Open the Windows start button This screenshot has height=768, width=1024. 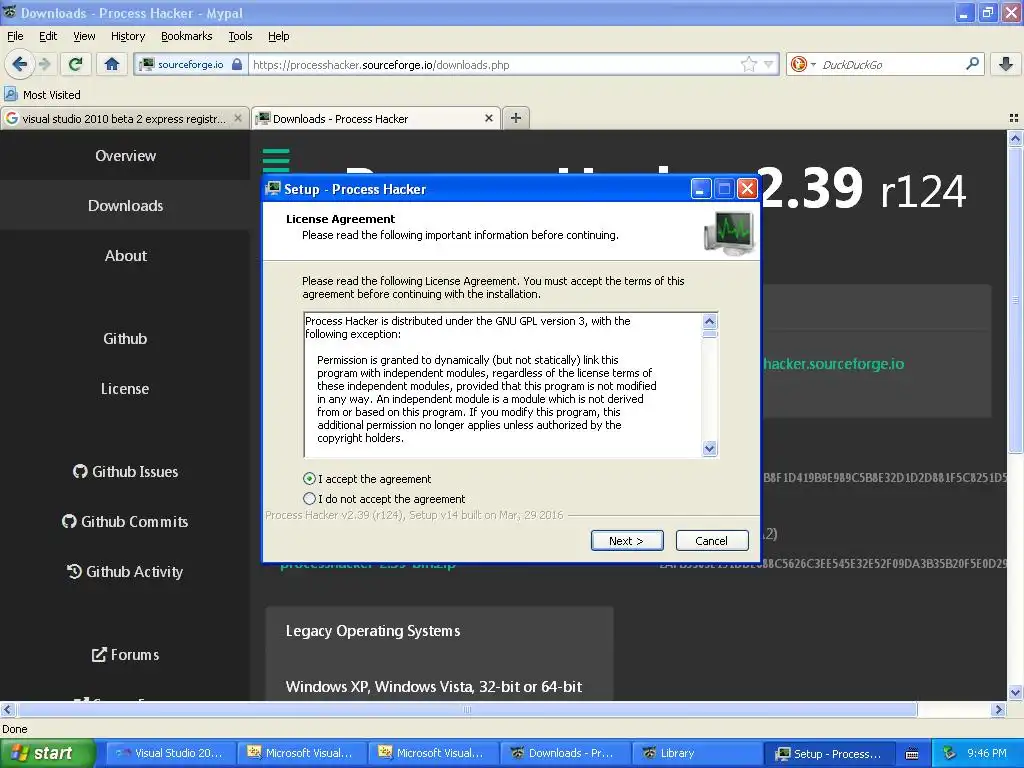click(47, 753)
